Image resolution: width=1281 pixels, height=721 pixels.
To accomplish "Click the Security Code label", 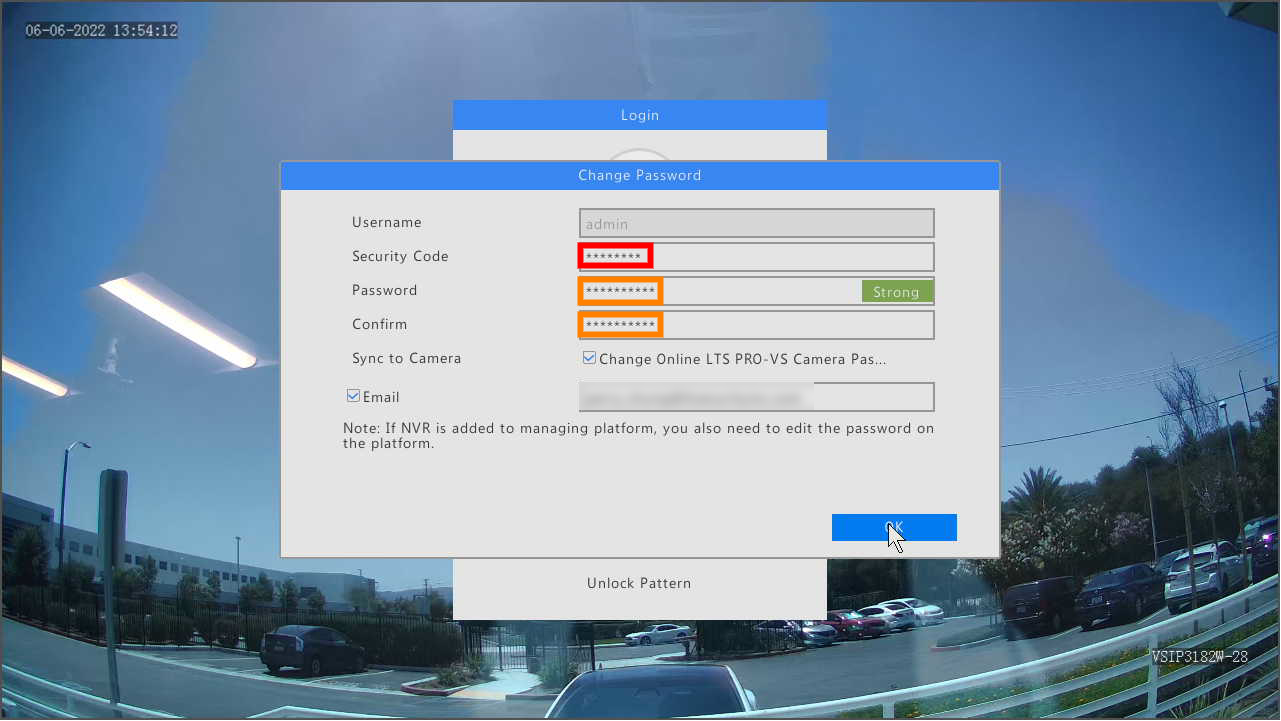I will pyautogui.click(x=400, y=256).
